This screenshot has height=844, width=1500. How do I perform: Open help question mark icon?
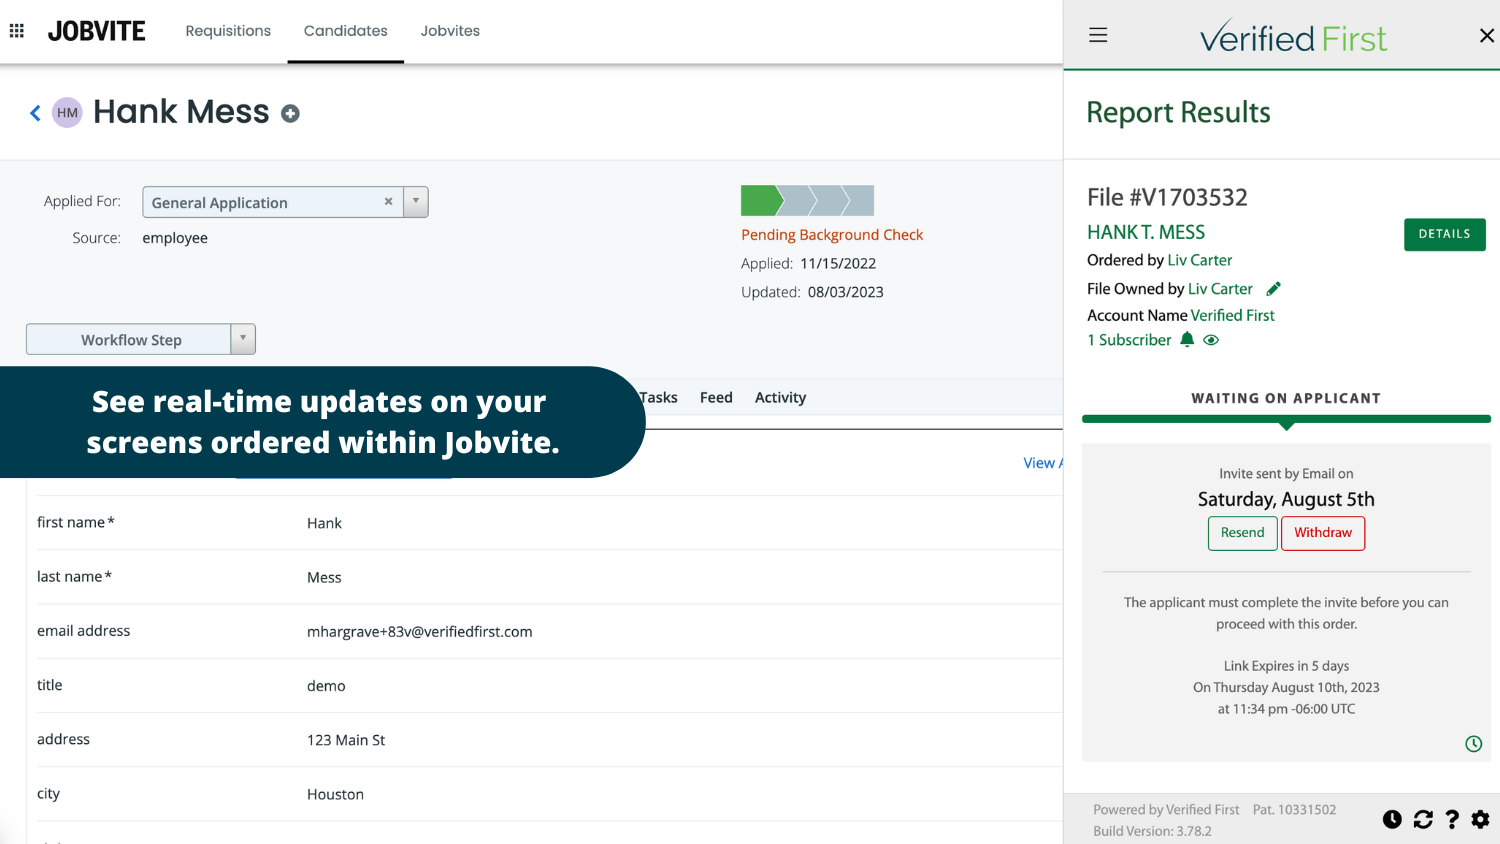tap(1452, 820)
